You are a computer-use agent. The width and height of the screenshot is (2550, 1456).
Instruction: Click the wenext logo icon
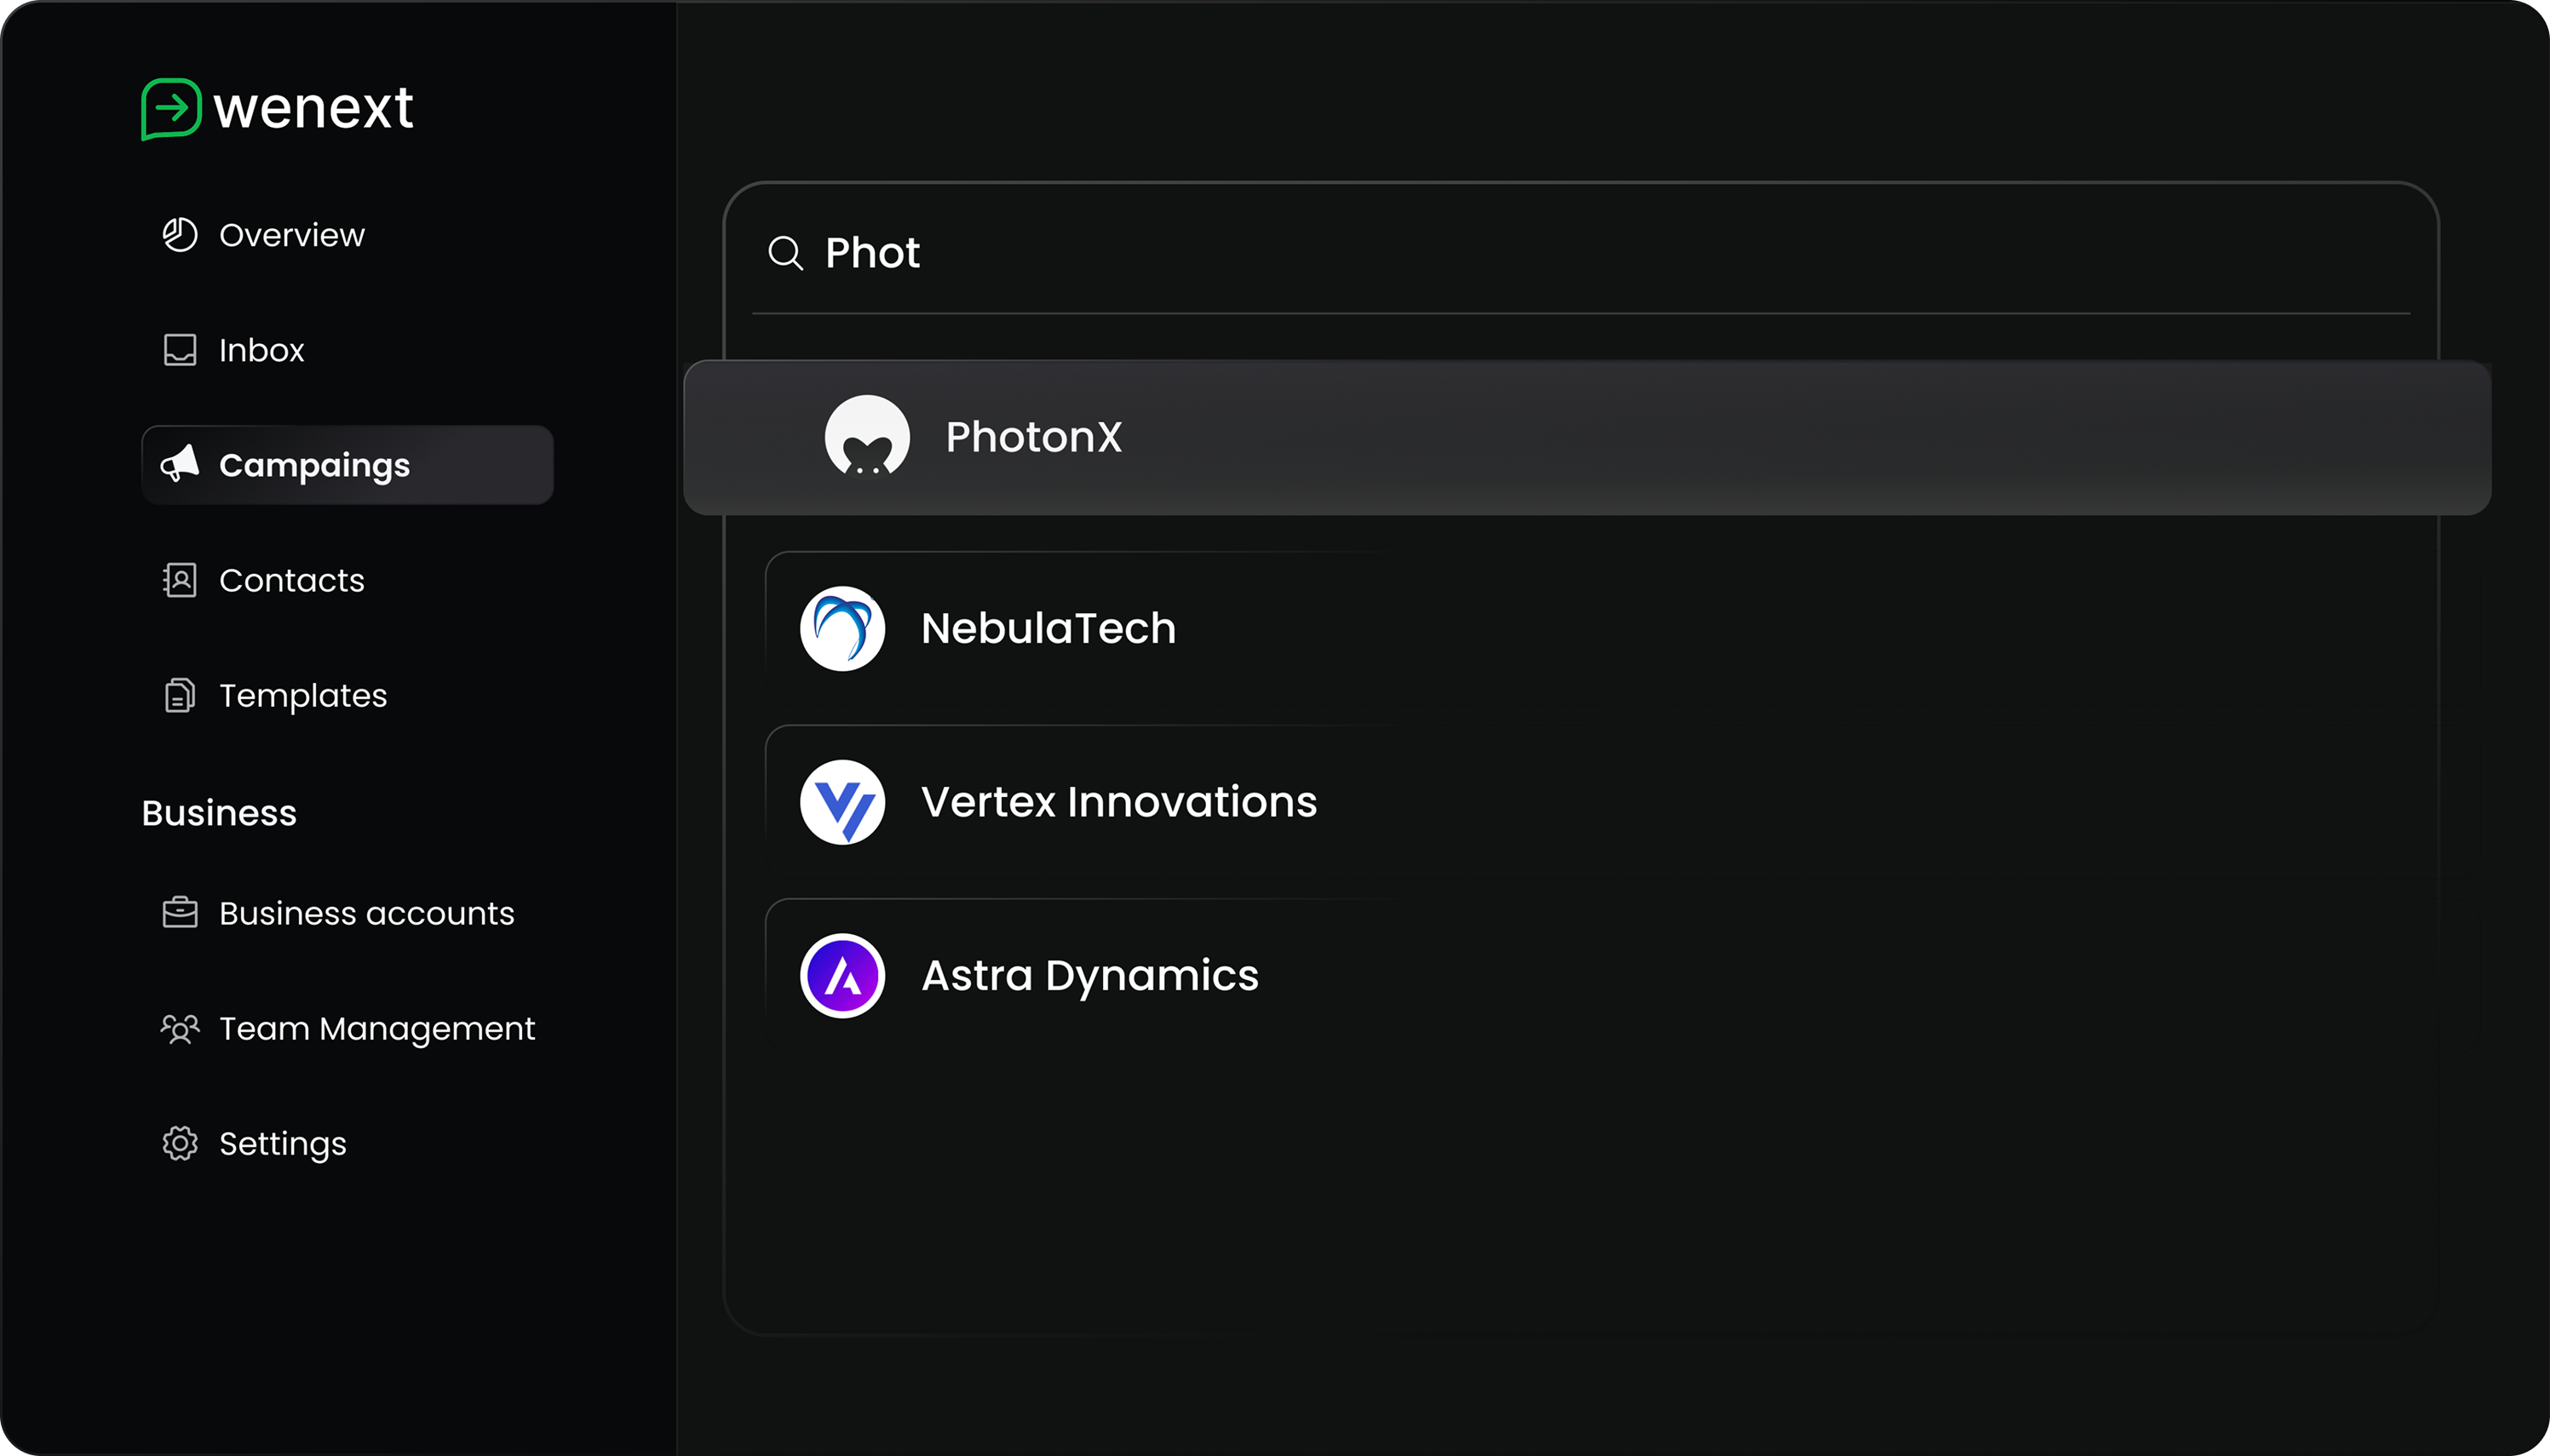coord(171,108)
